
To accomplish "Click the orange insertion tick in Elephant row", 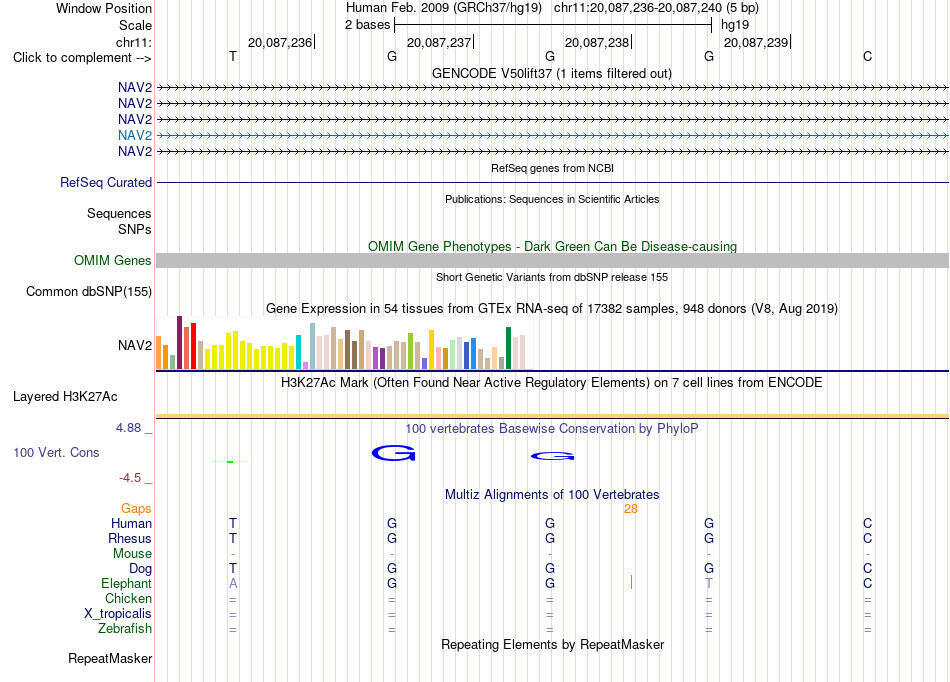I will click(631, 582).
